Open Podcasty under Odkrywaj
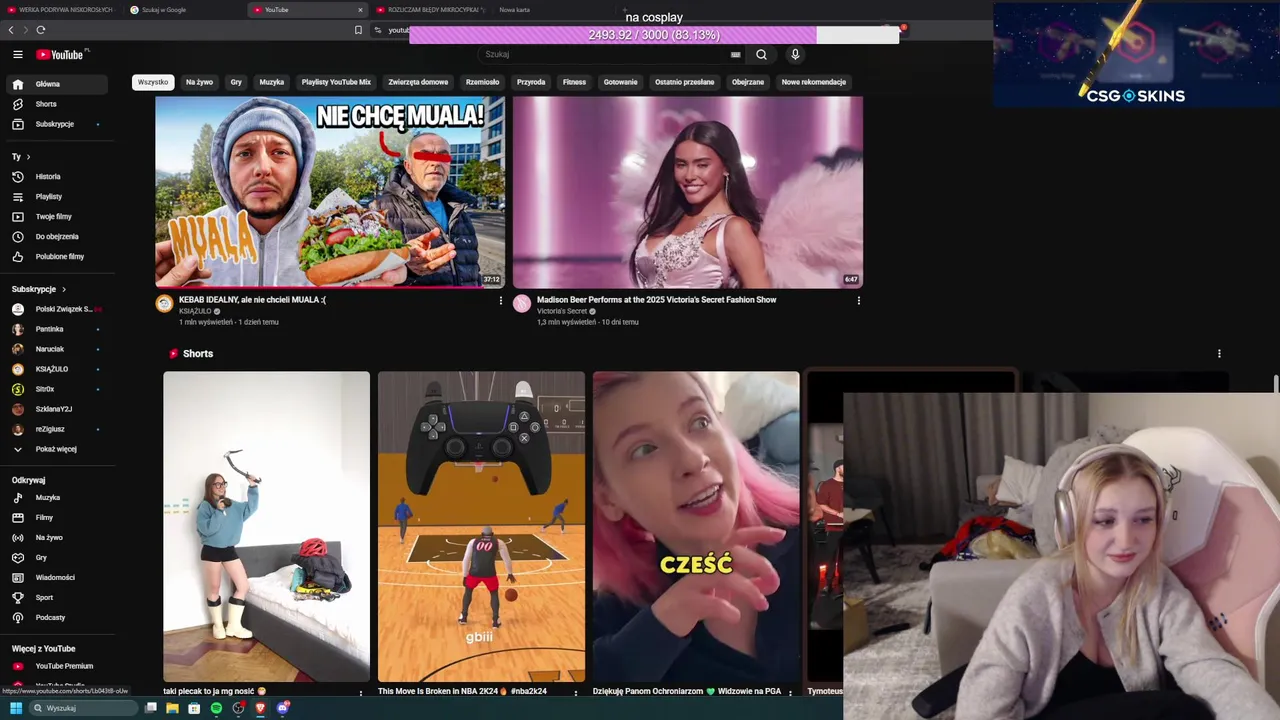The image size is (1280, 720). (56, 618)
